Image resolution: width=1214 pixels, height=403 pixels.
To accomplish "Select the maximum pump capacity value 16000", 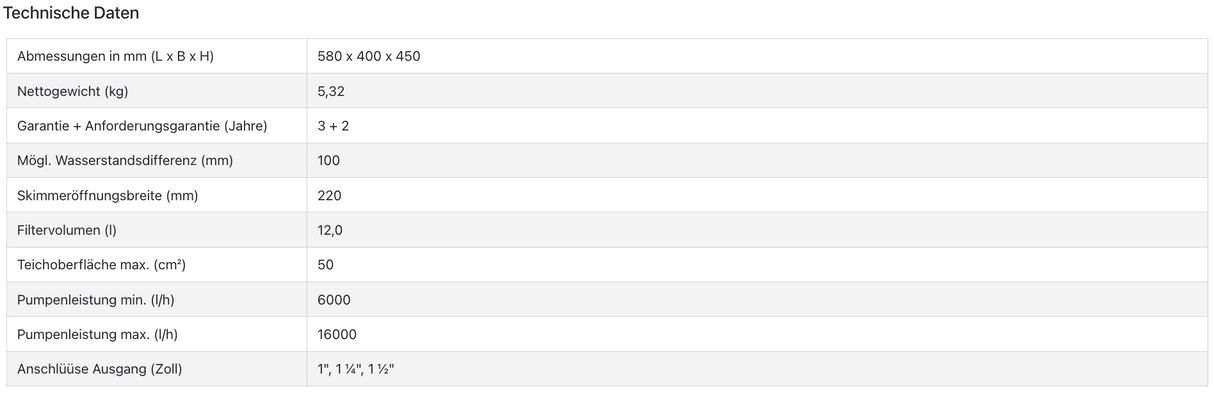I will [x=337, y=334].
